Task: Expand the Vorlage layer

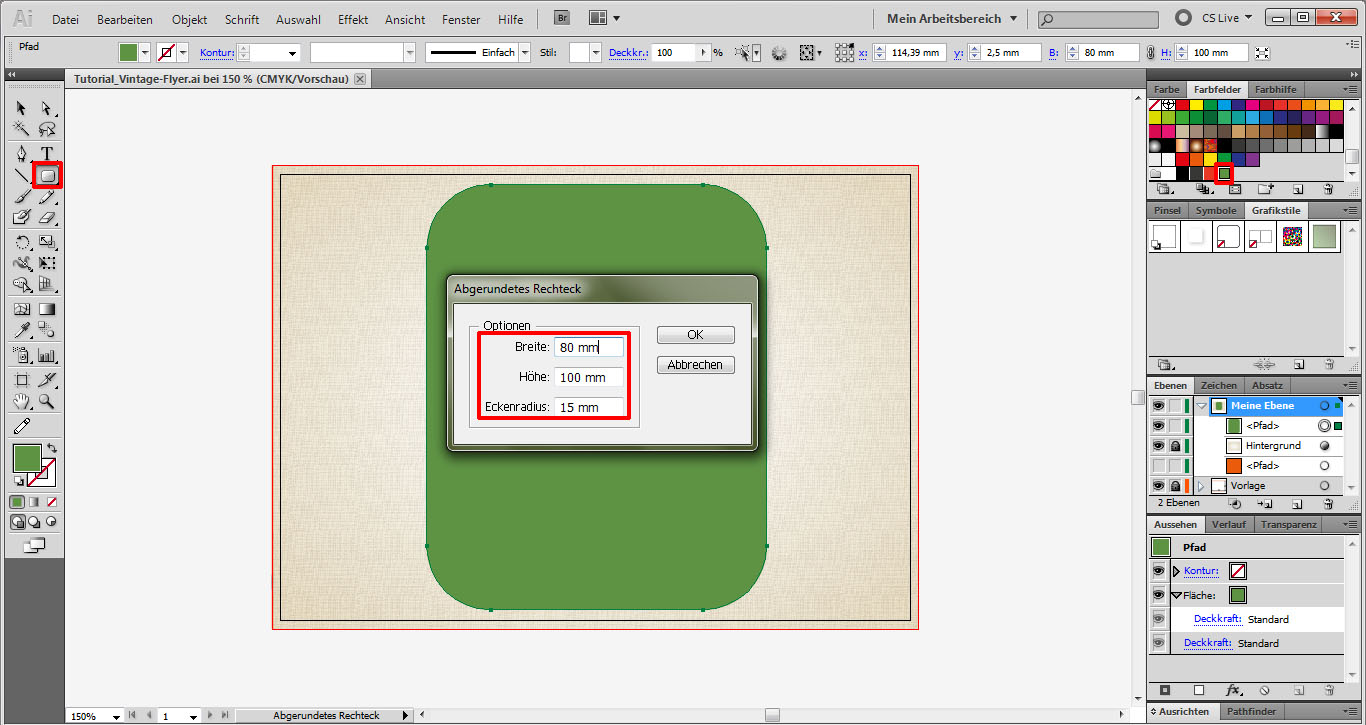Action: [x=1201, y=486]
